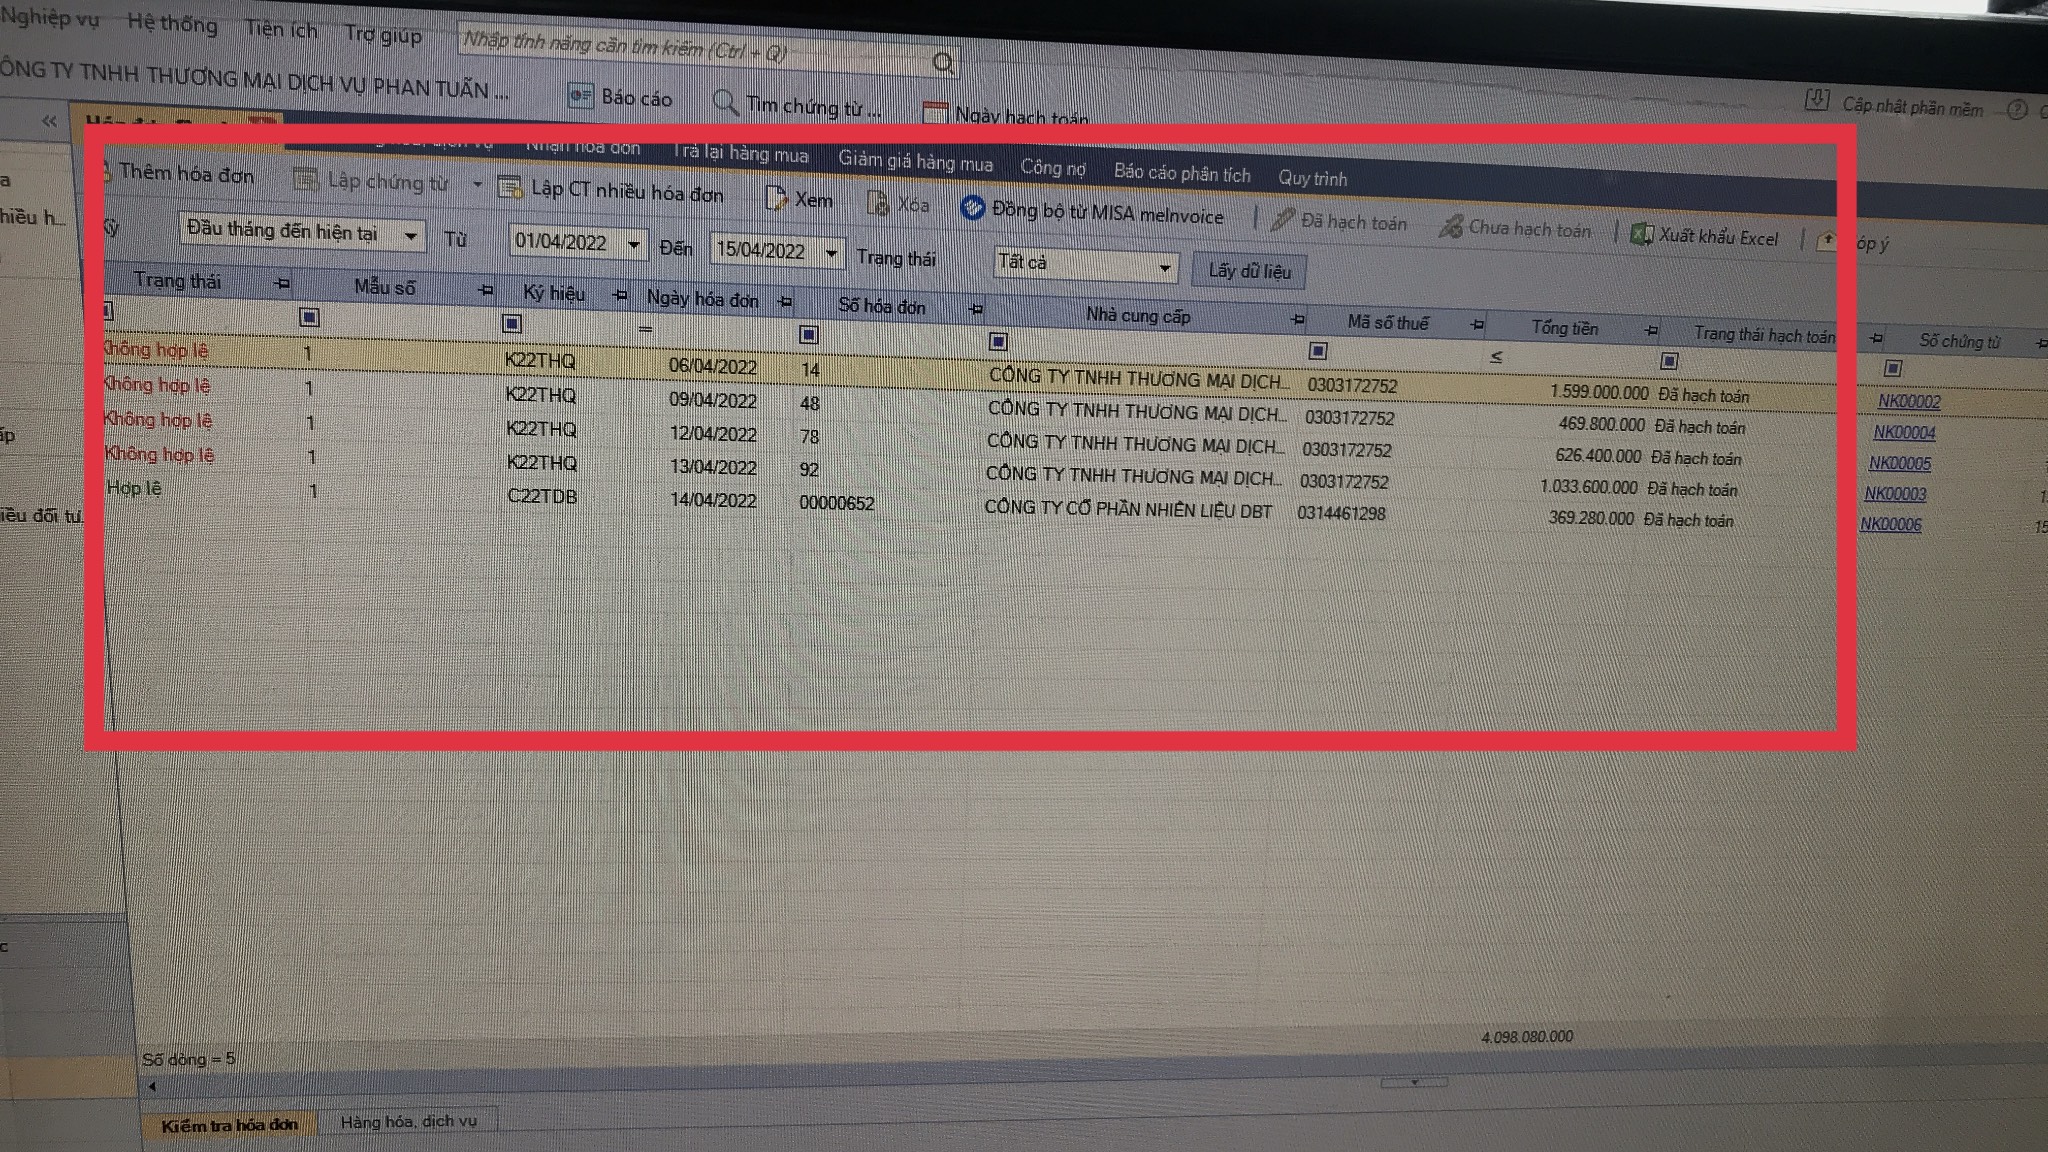Pin the Trạng thái hạch toán column

tap(1876, 338)
